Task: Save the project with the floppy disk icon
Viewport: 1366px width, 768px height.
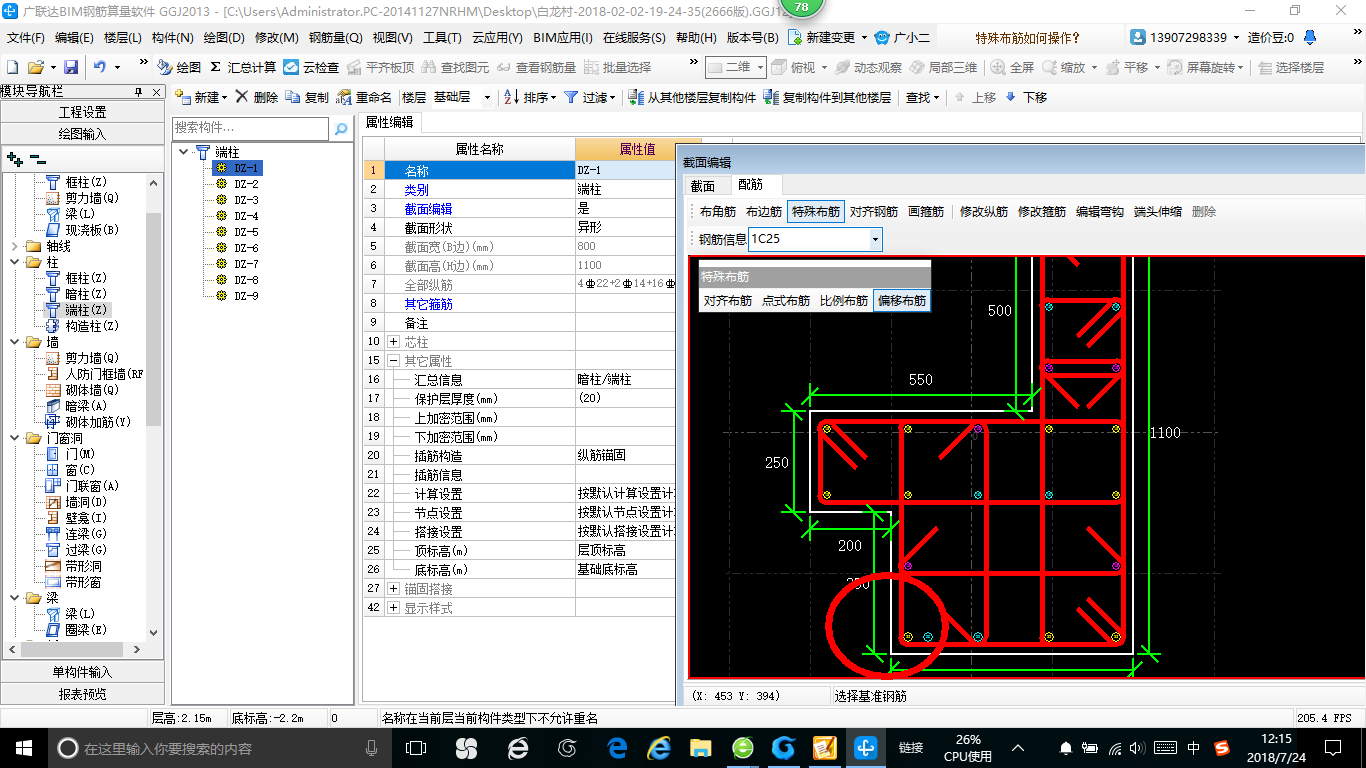Action: (71, 67)
